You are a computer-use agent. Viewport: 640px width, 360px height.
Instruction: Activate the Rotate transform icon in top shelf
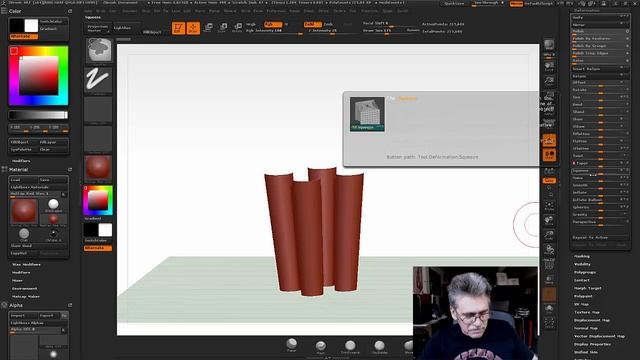237,28
